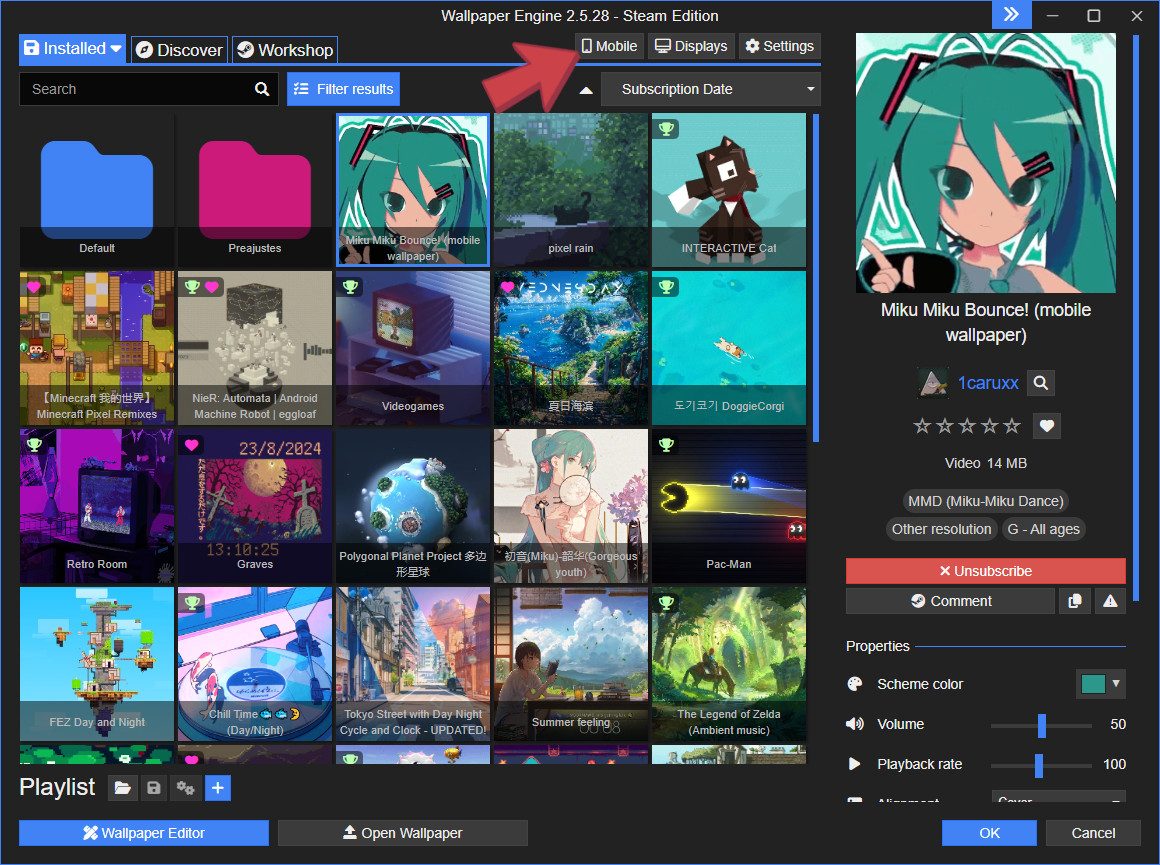Click the Scheme color palette icon
The width and height of the screenshot is (1160, 865).
pos(854,684)
